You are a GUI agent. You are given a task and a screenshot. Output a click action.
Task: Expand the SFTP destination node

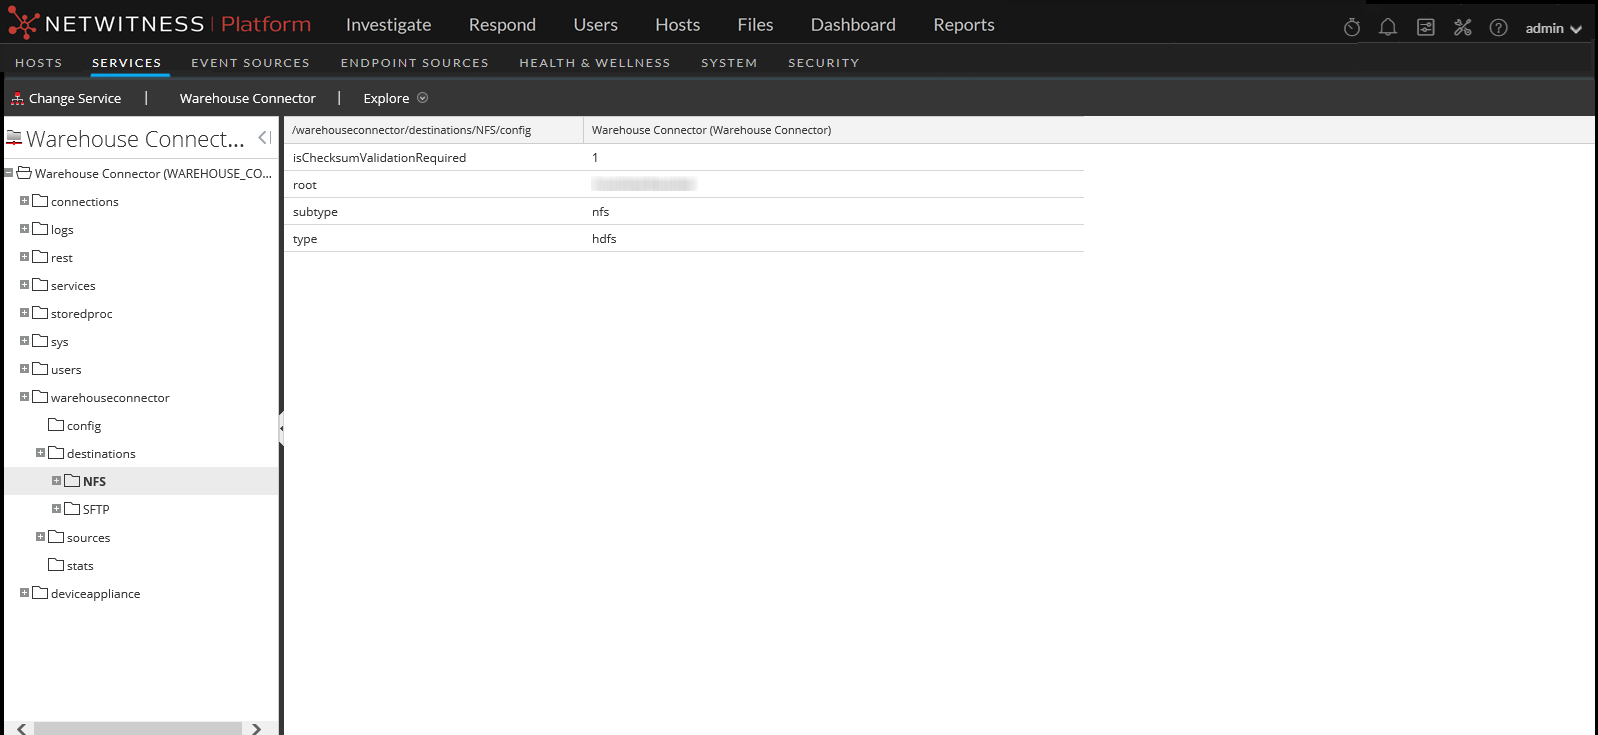pyautogui.click(x=56, y=509)
